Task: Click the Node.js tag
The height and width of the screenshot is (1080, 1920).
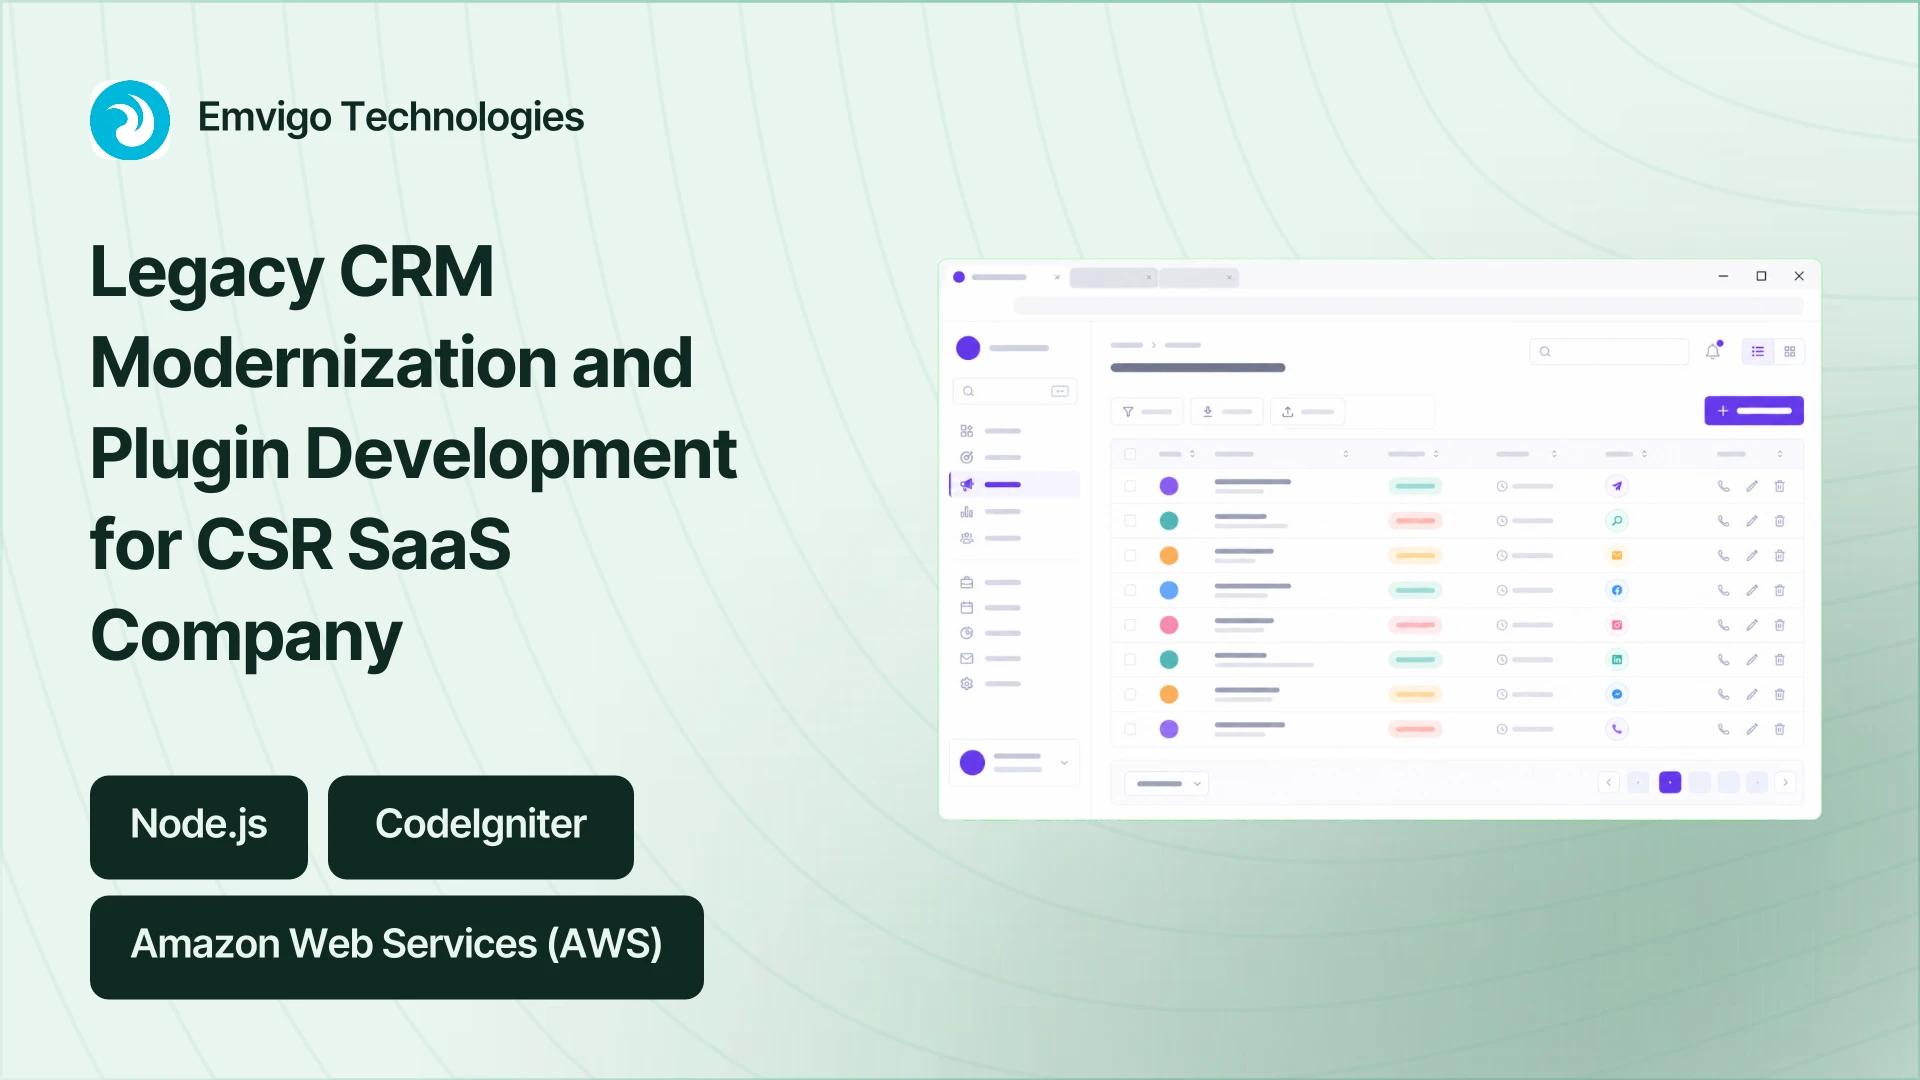Action: pos(199,827)
